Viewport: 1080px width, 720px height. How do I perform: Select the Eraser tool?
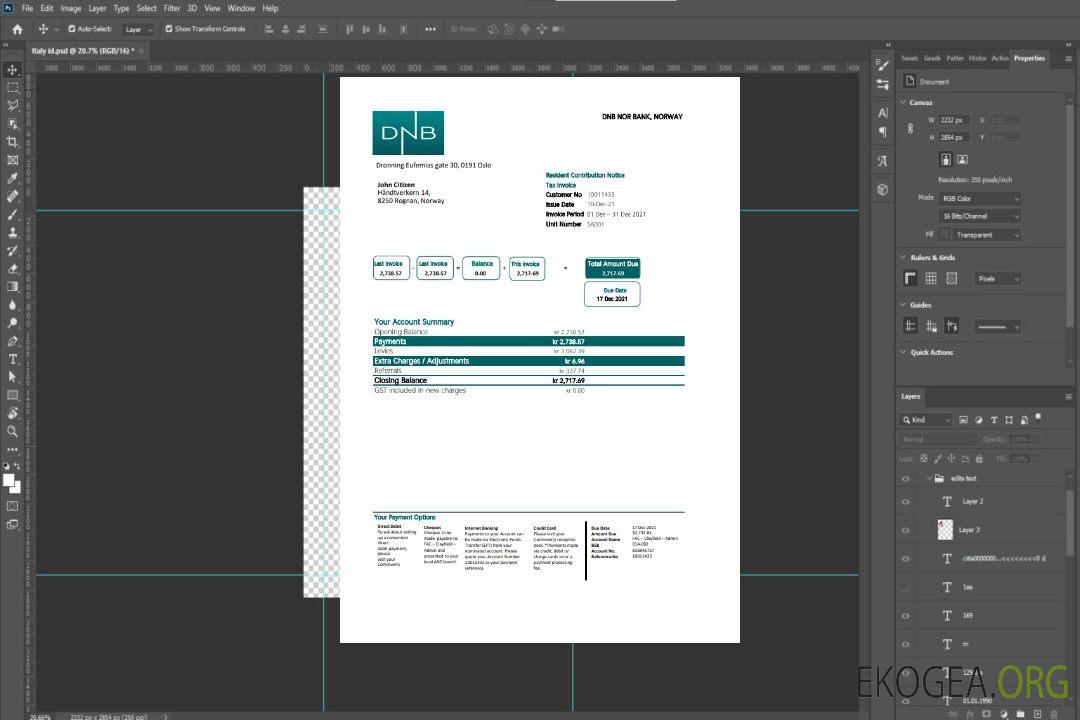coord(12,269)
